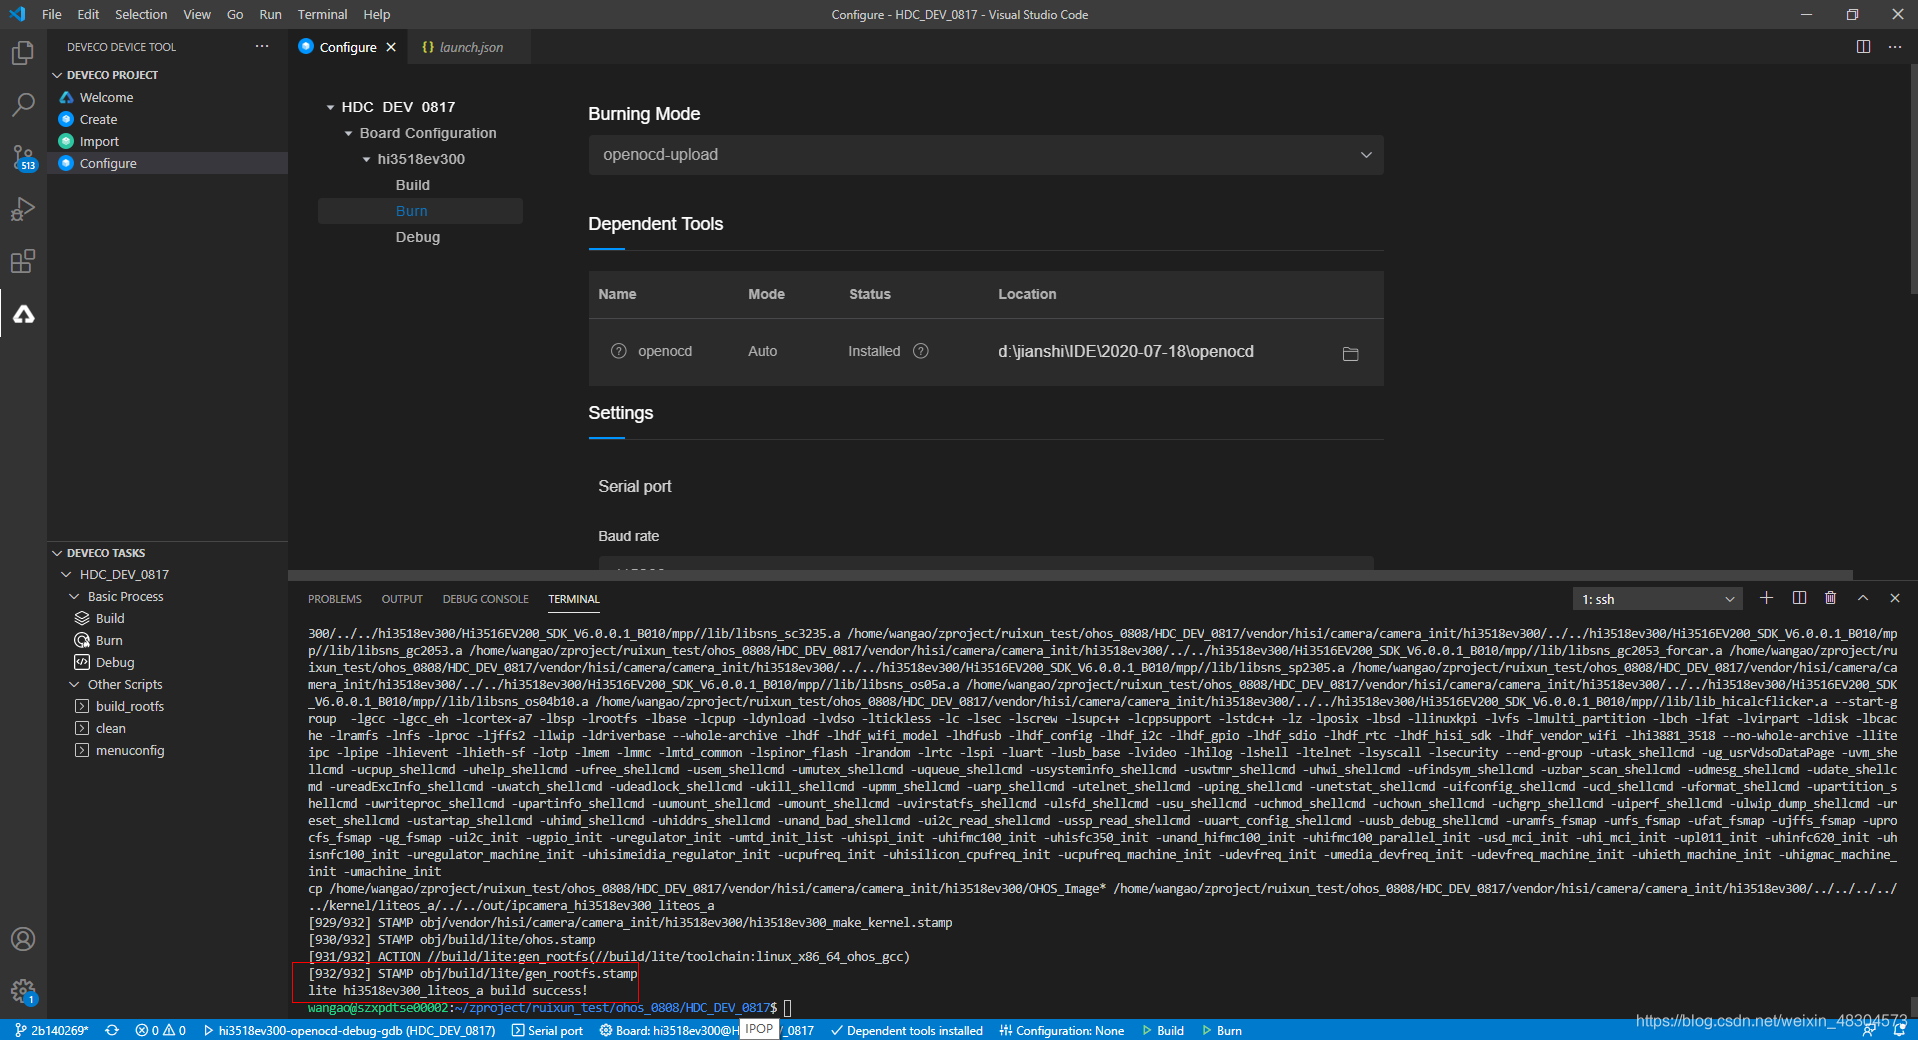This screenshot has width=1918, height=1040.
Task: Click Build in the status bar
Action: tap(1163, 1030)
